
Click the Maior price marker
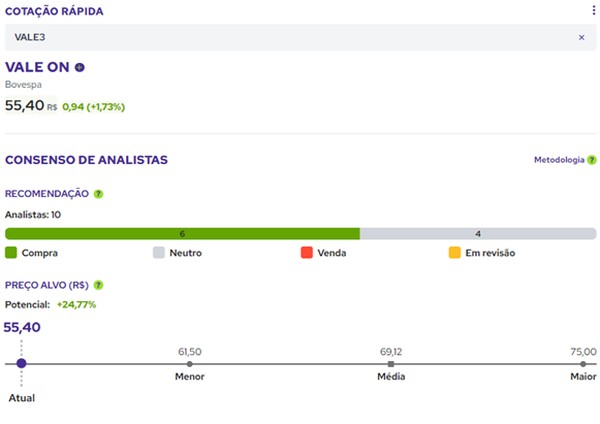pyautogui.click(x=583, y=364)
